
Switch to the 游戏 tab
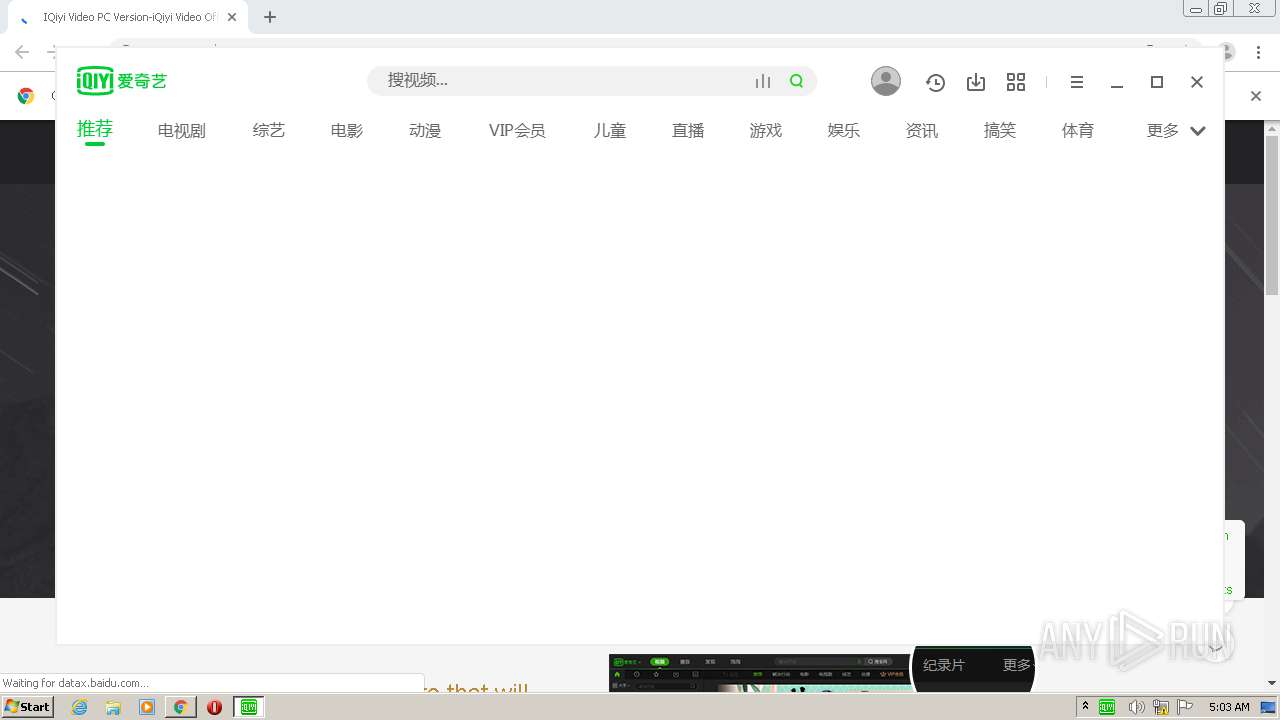(x=766, y=130)
